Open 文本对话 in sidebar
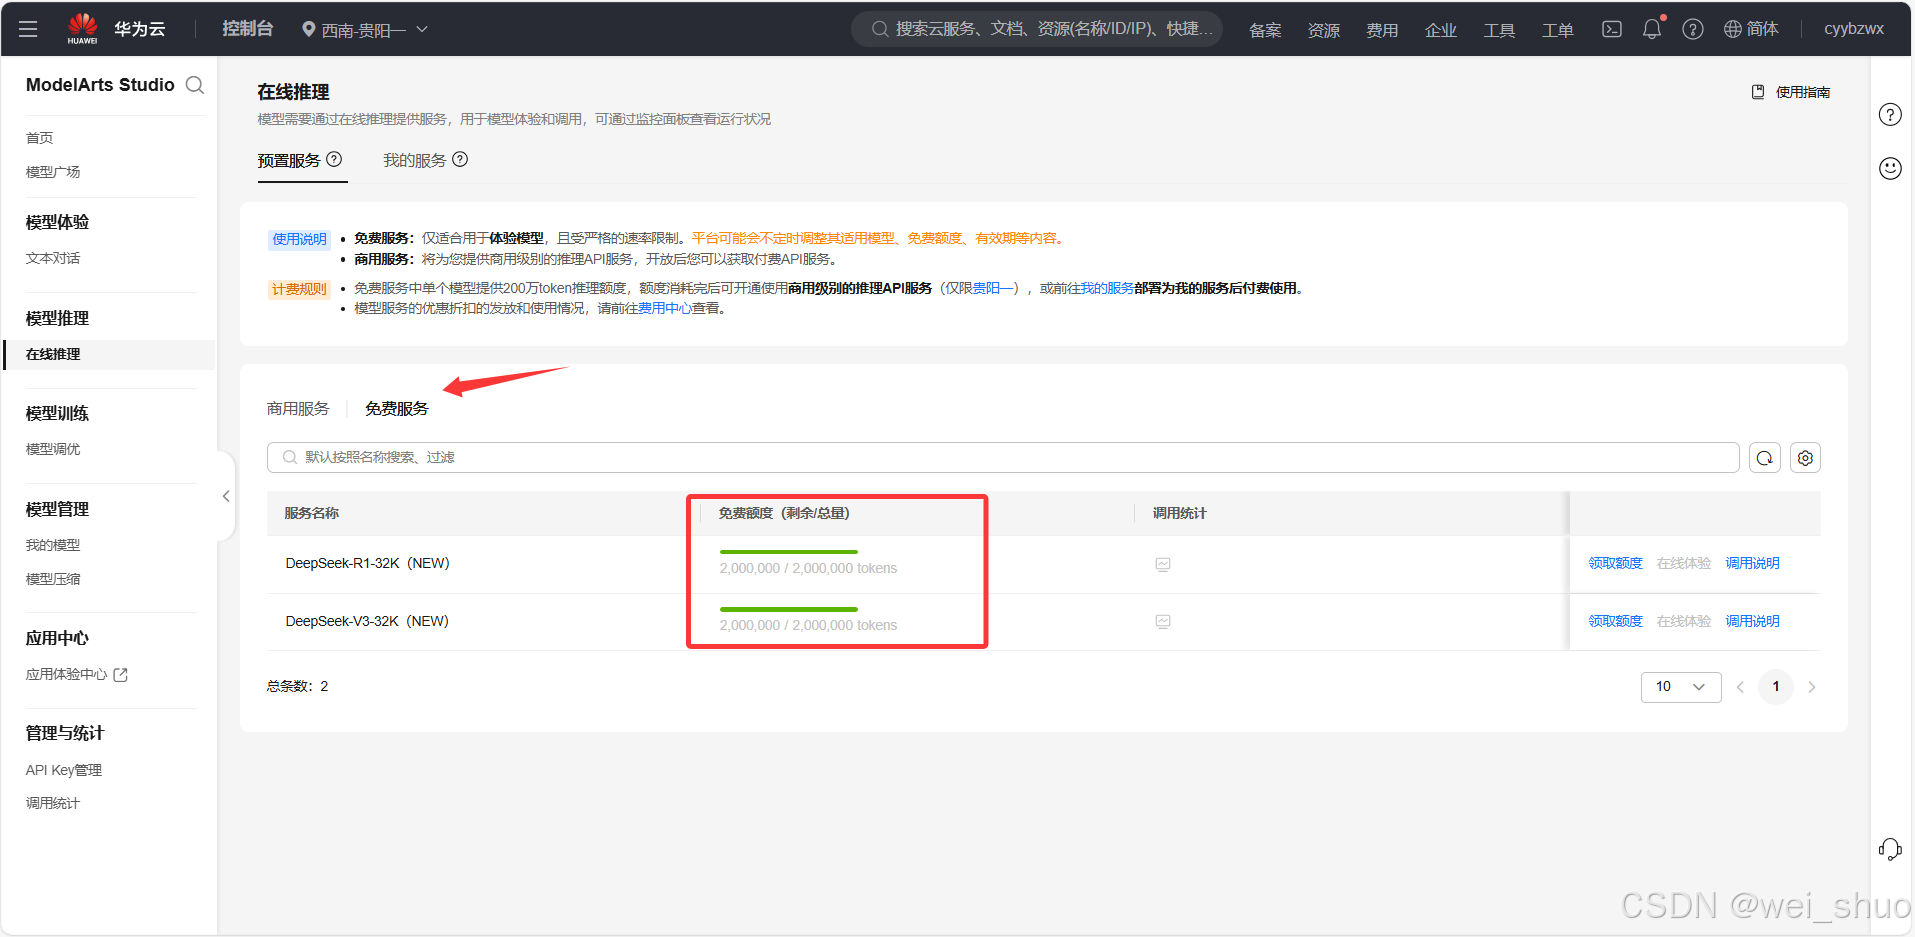The width and height of the screenshot is (1915, 937). coord(53,258)
